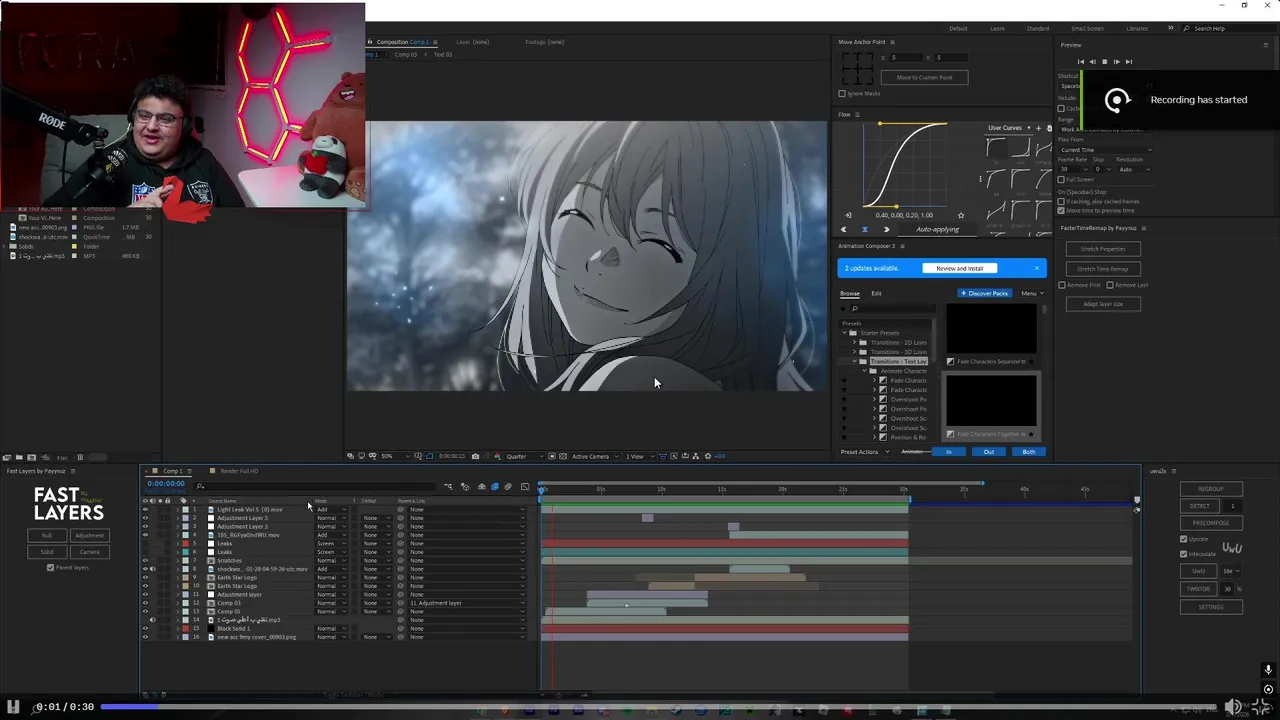Click Stretch Properties button

tap(1102, 249)
